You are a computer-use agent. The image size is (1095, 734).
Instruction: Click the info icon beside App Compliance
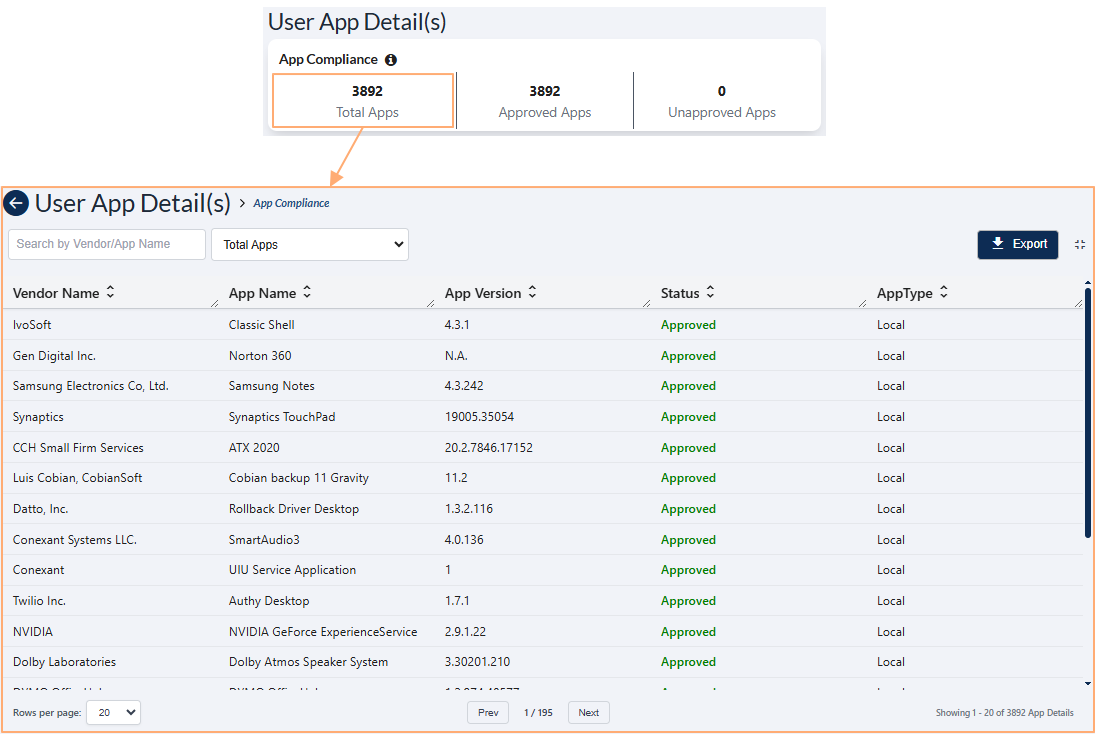coord(391,59)
